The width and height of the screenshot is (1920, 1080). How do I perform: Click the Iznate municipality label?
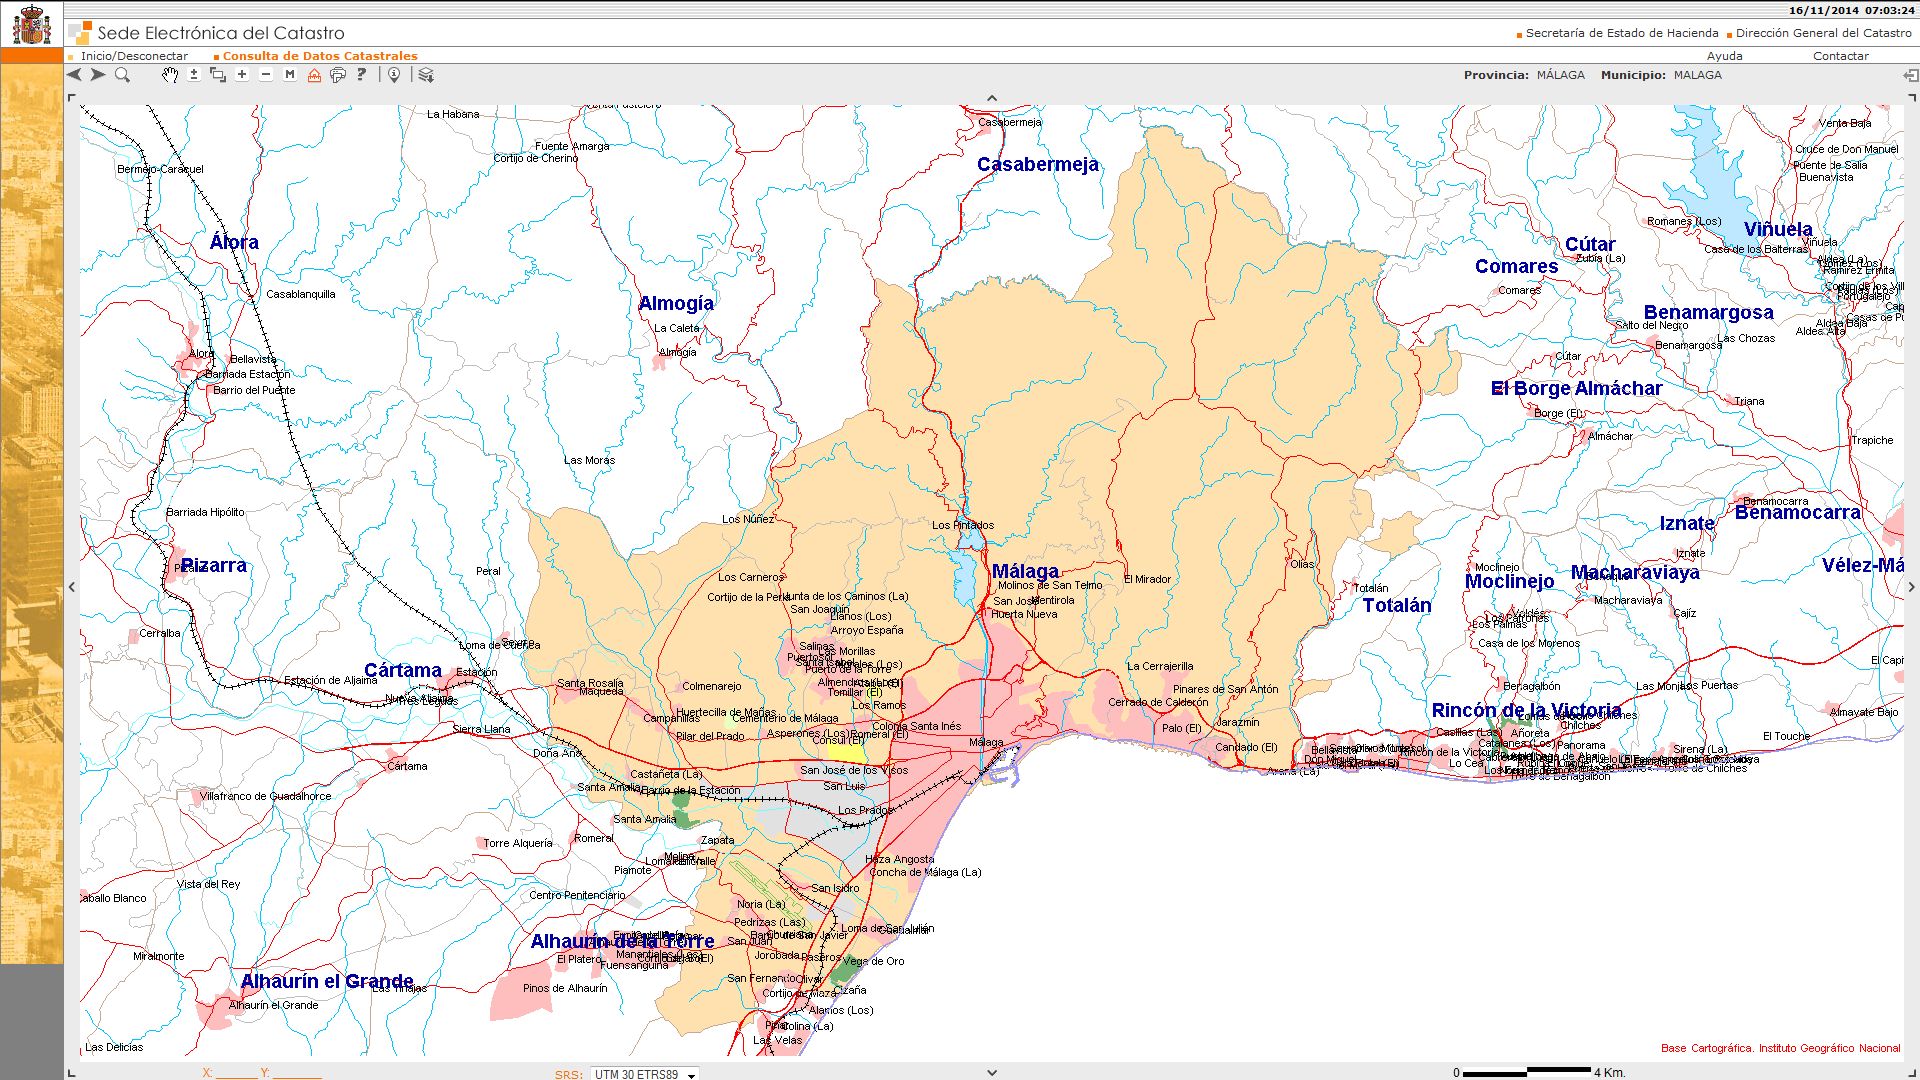1687,523
